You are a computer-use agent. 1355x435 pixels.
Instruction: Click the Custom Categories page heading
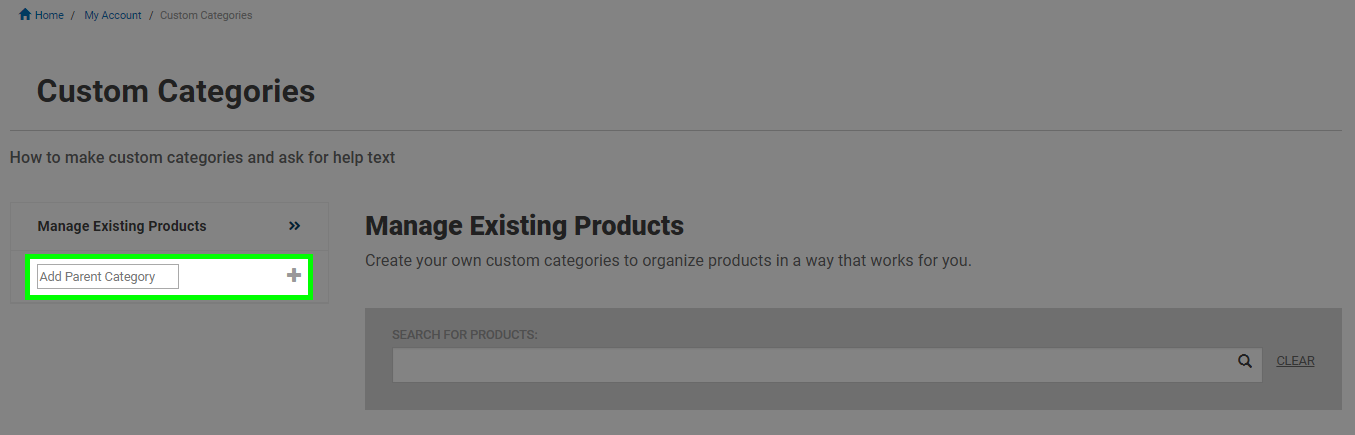click(176, 91)
